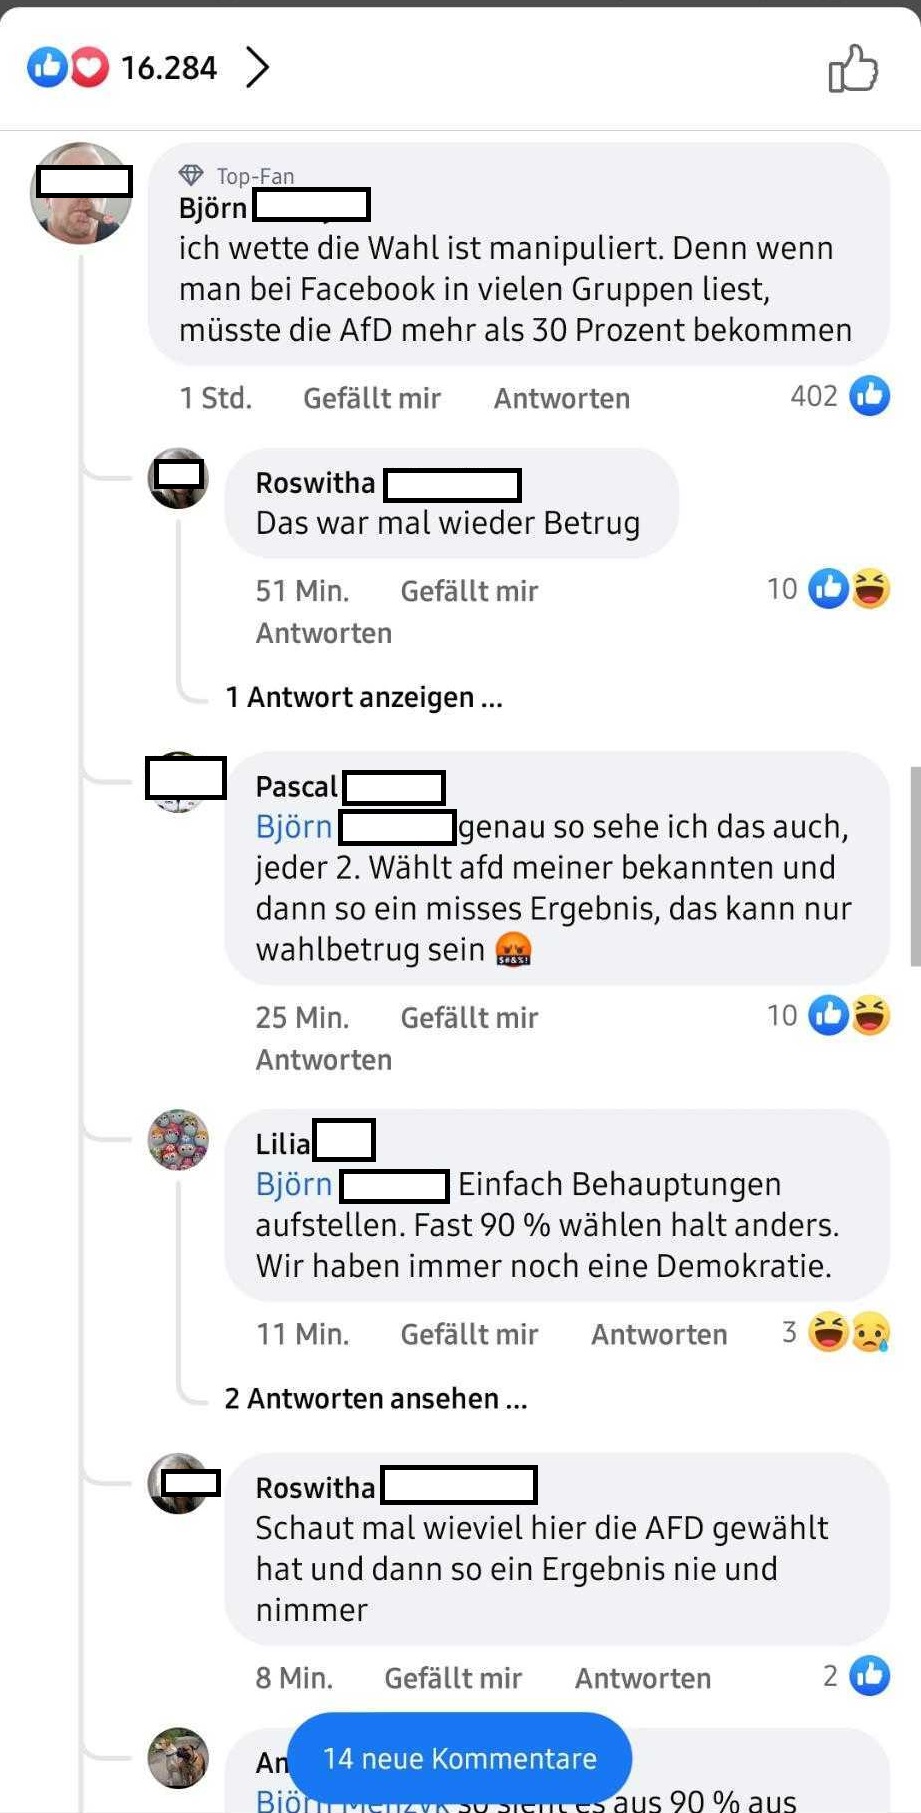Click the vertical scrollbar on right edge
Viewport: 921px width, 1813px height.
(915, 866)
